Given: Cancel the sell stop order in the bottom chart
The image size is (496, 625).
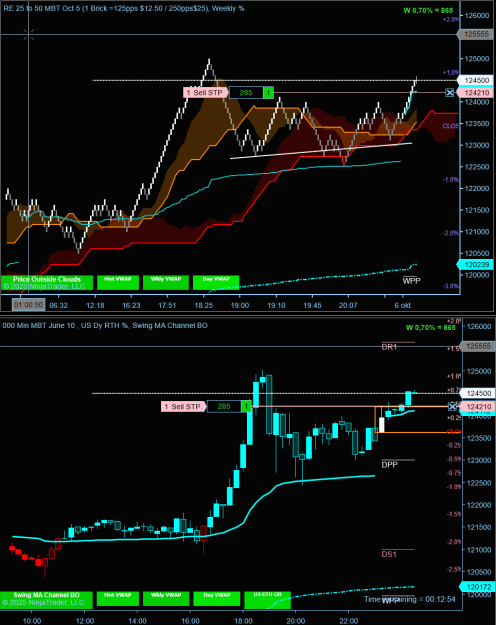Looking at the screenshot, I should click(452, 407).
